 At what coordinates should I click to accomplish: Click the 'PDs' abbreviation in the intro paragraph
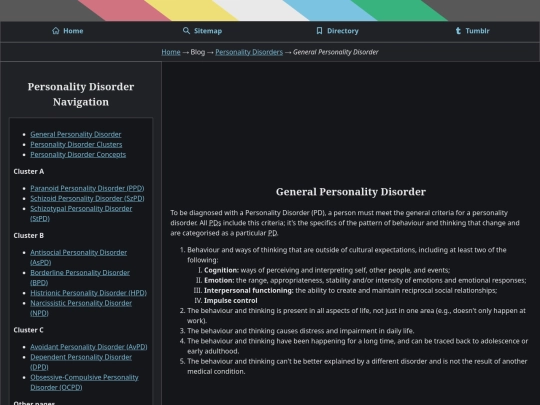[x=215, y=223]
